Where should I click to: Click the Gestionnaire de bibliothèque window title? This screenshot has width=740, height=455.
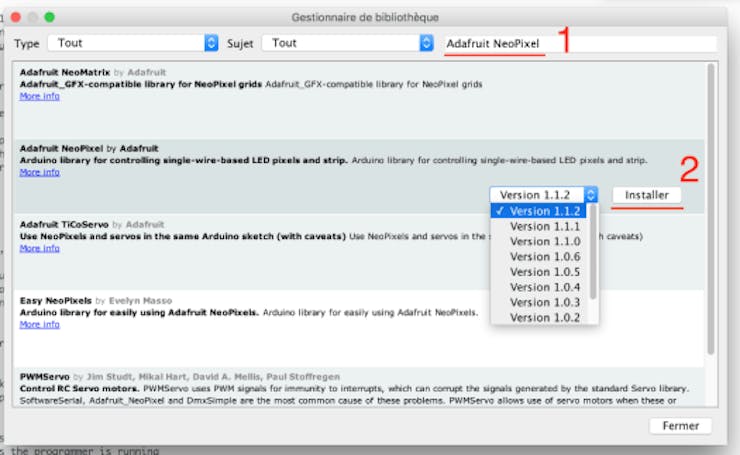coord(365,17)
